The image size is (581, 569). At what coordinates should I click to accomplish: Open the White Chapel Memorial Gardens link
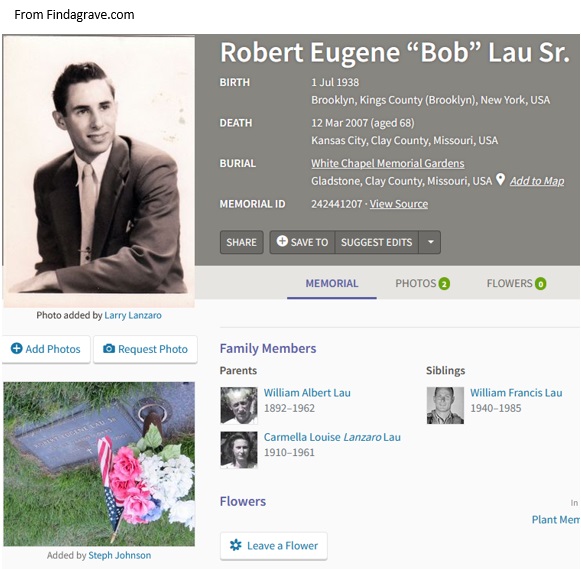point(388,163)
